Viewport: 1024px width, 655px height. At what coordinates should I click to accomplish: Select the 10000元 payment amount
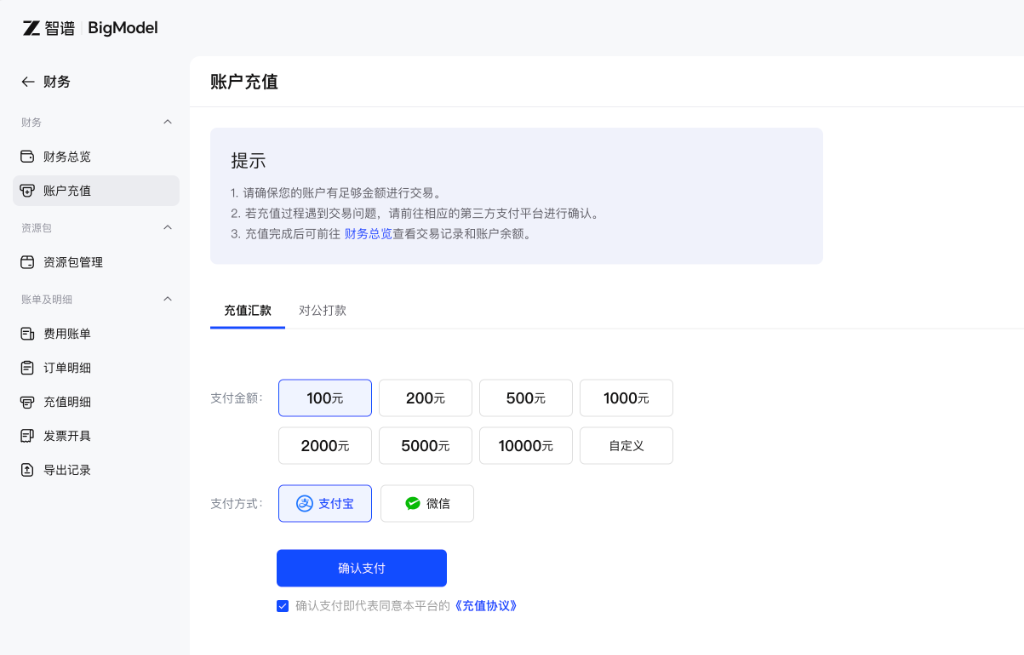[x=526, y=445]
